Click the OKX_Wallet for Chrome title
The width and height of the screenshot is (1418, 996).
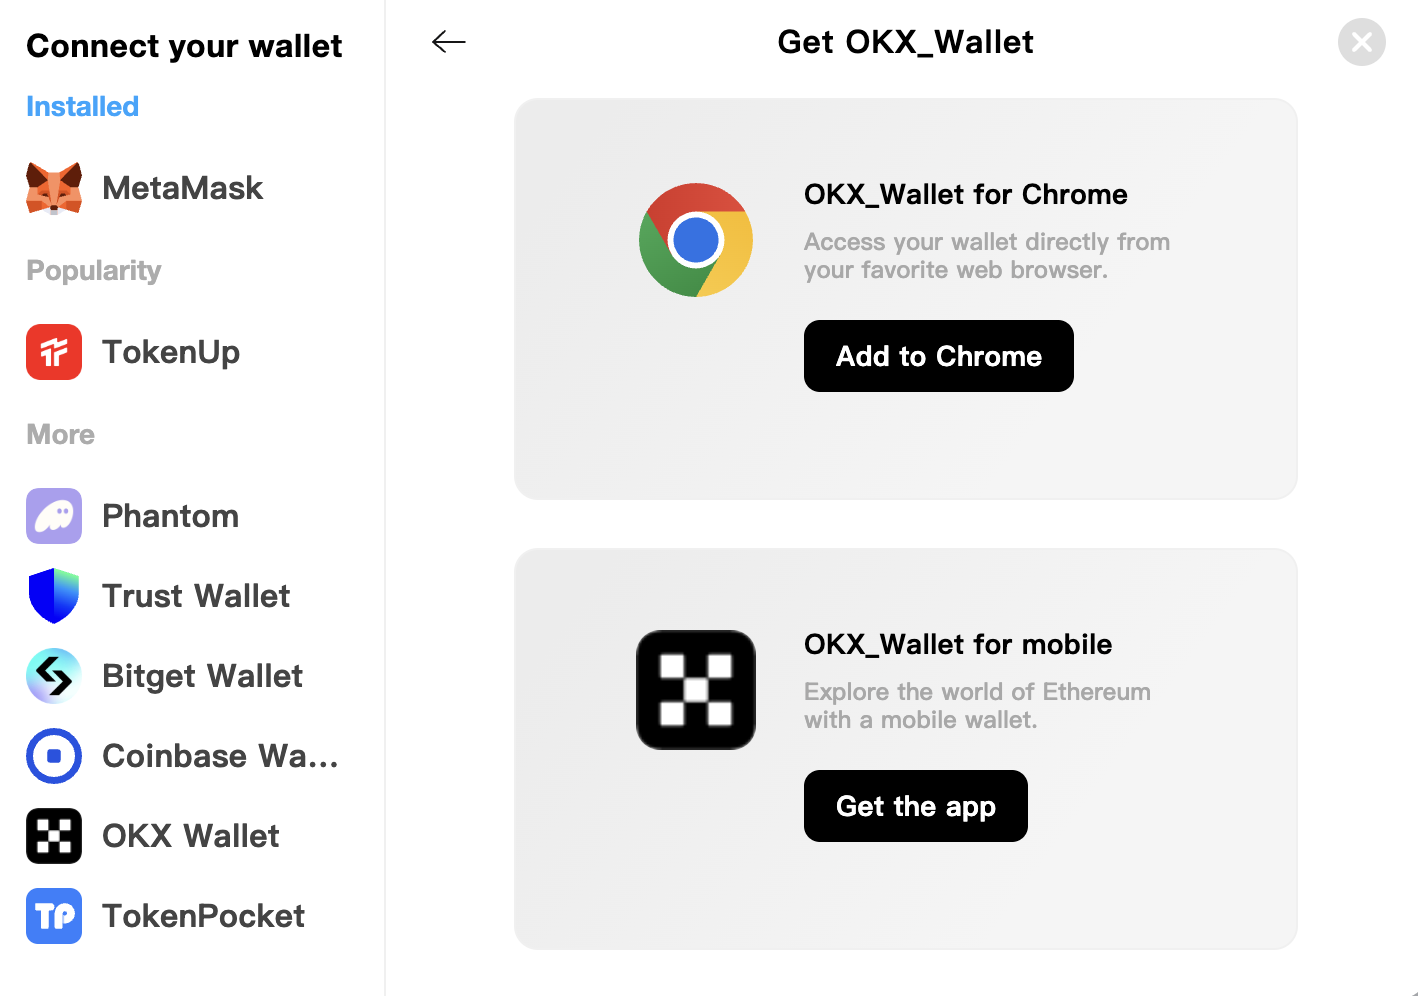pyautogui.click(x=966, y=194)
